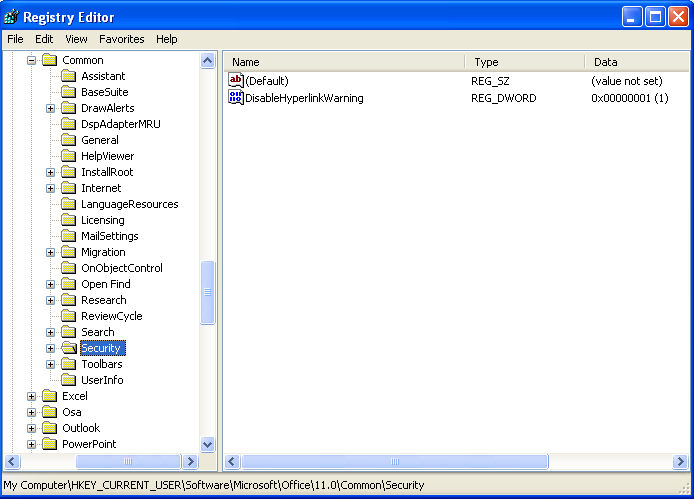Click the HelpViewer folder icon
This screenshot has height=499, width=694.
click(69, 156)
